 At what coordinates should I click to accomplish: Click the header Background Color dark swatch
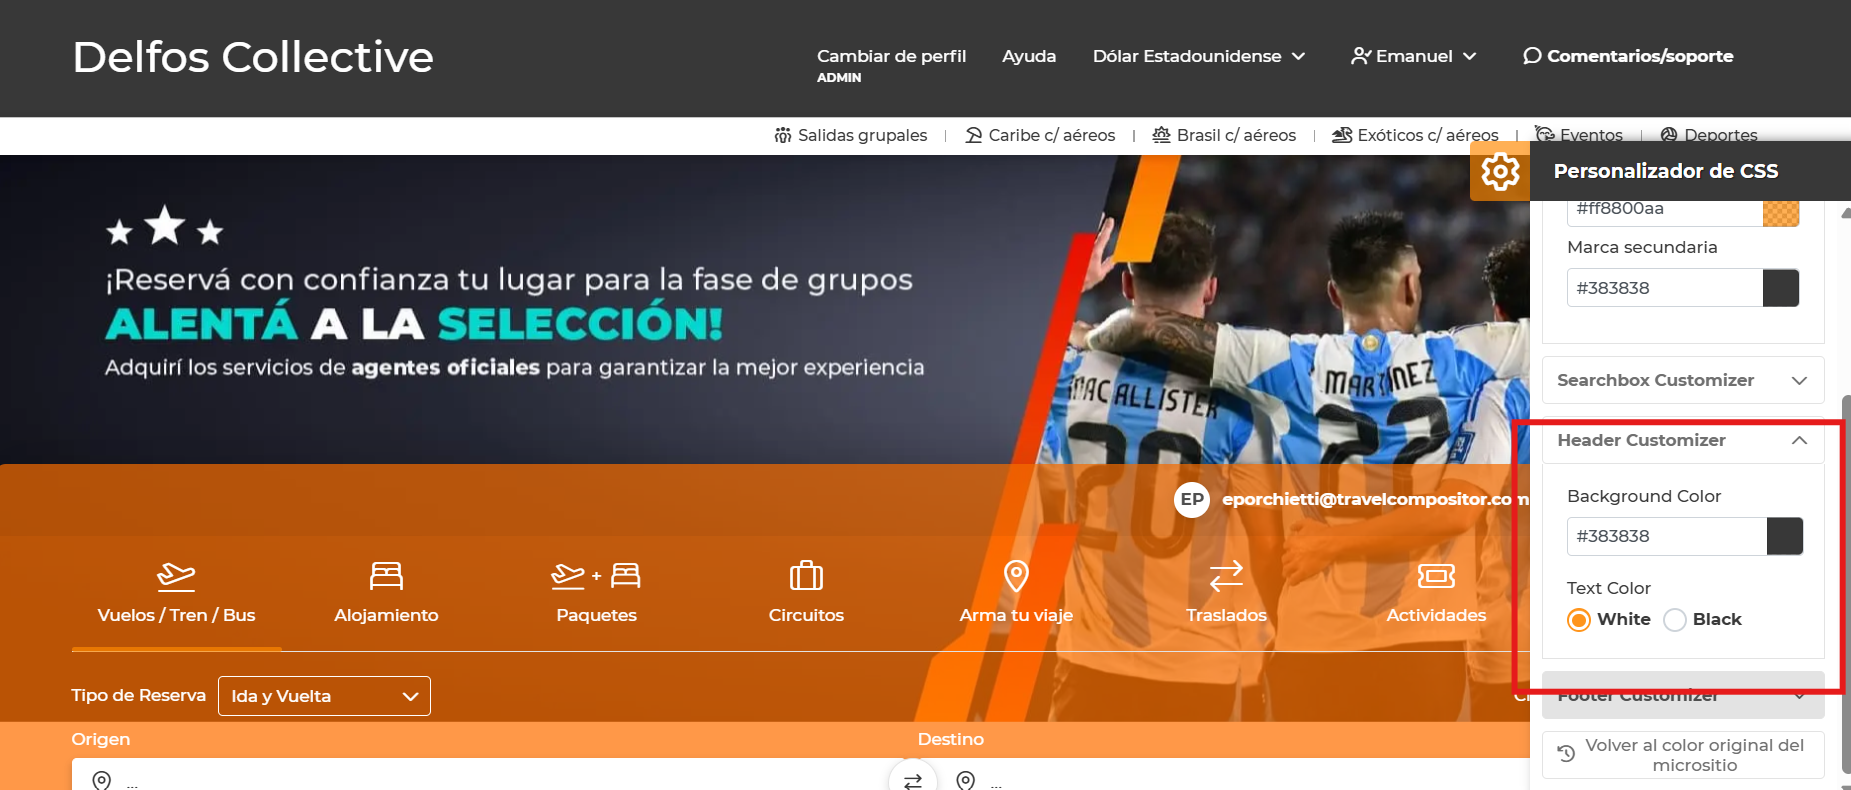coord(1784,536)
